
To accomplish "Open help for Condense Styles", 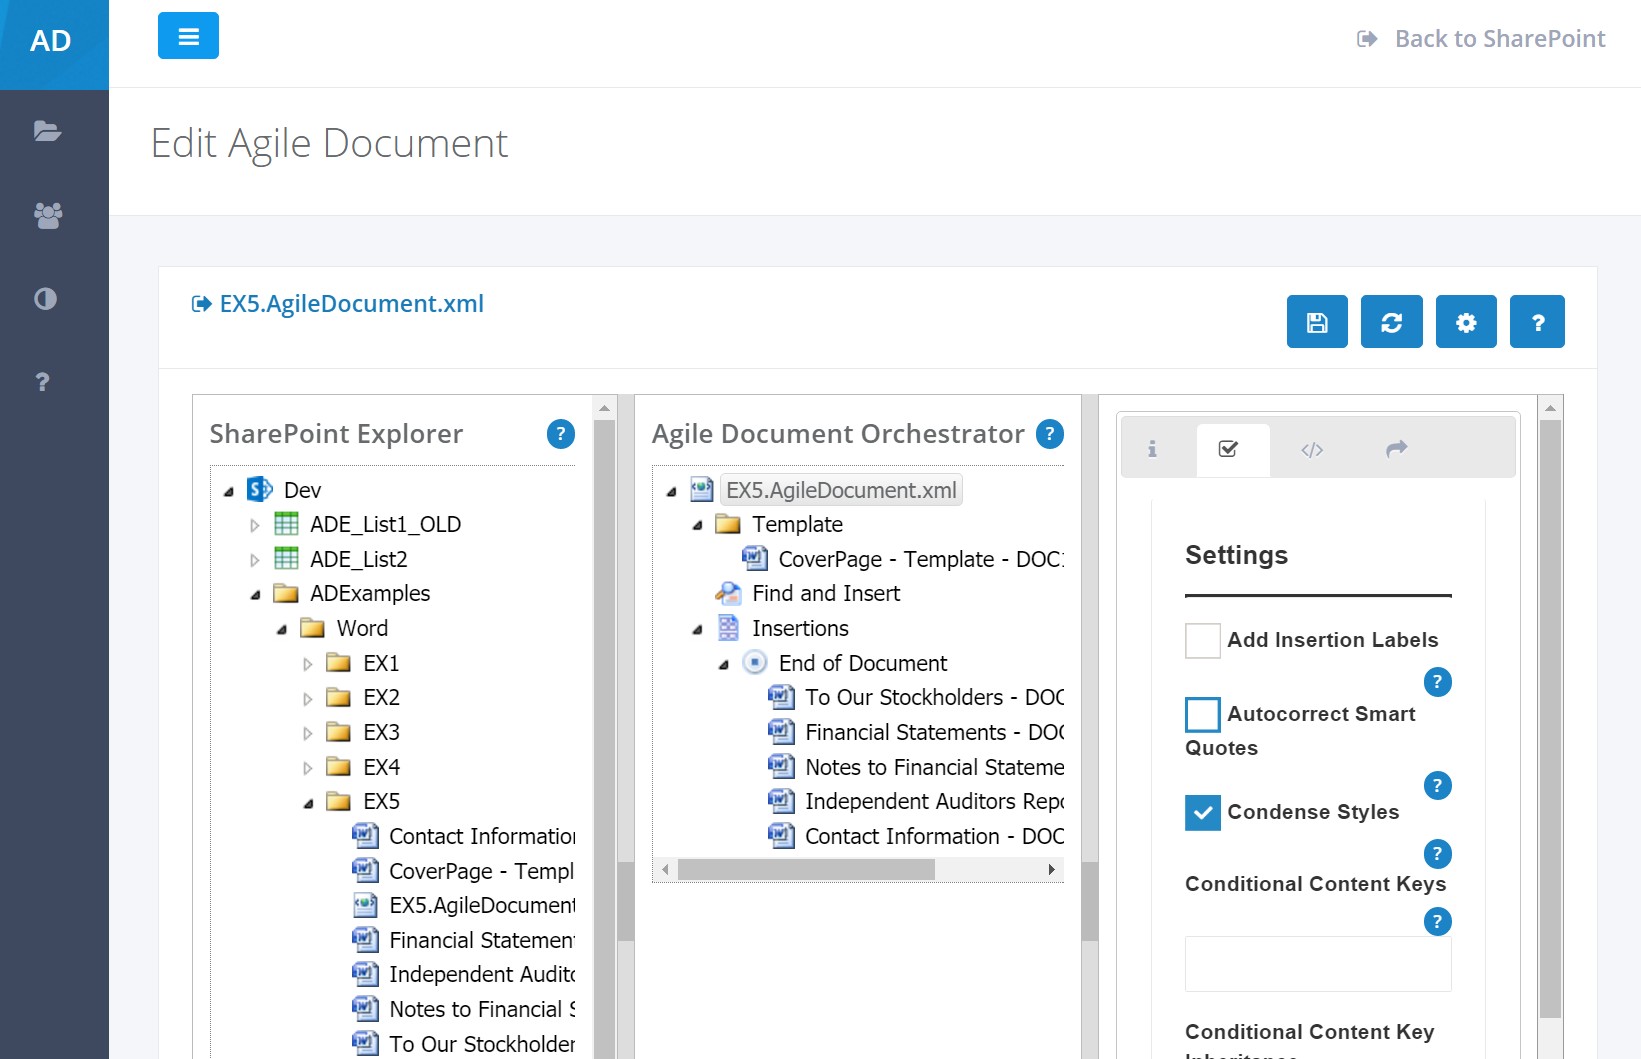I will 1437,854.
